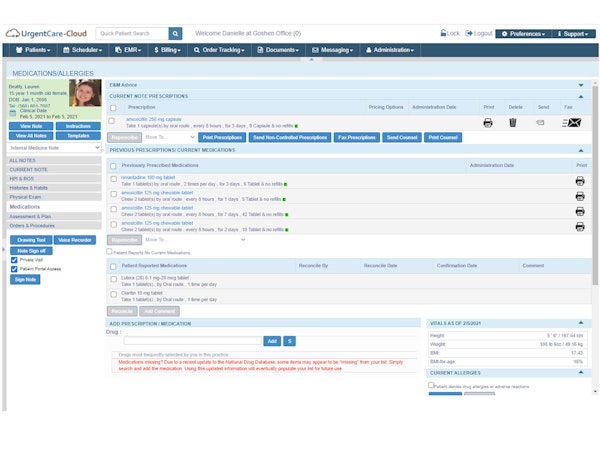The width and height of the screenshot is (600, 450).
Task: Collapse the Vitals as of 2/5/2021 panel
Action: pos(582,324)
